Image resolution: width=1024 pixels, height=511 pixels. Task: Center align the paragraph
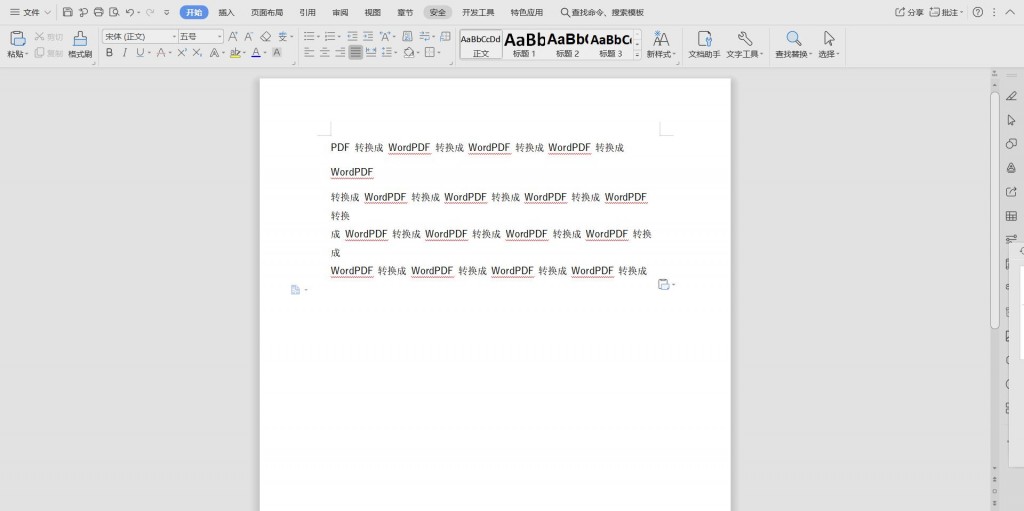click(x=325, y=52)
